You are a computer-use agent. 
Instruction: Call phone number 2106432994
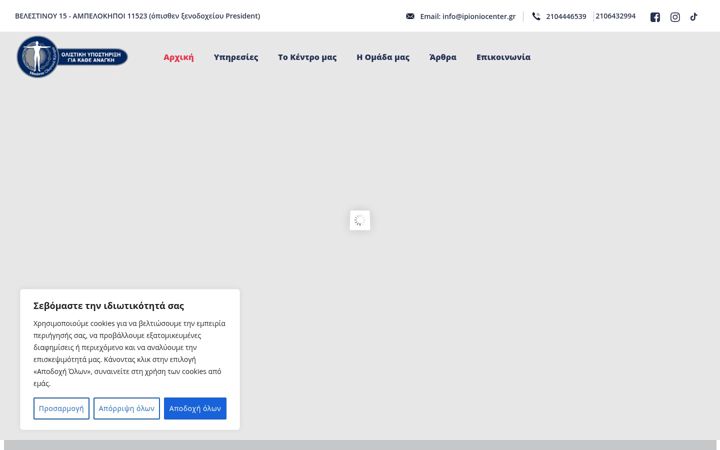pyautogui.click(x=615, y=16)
